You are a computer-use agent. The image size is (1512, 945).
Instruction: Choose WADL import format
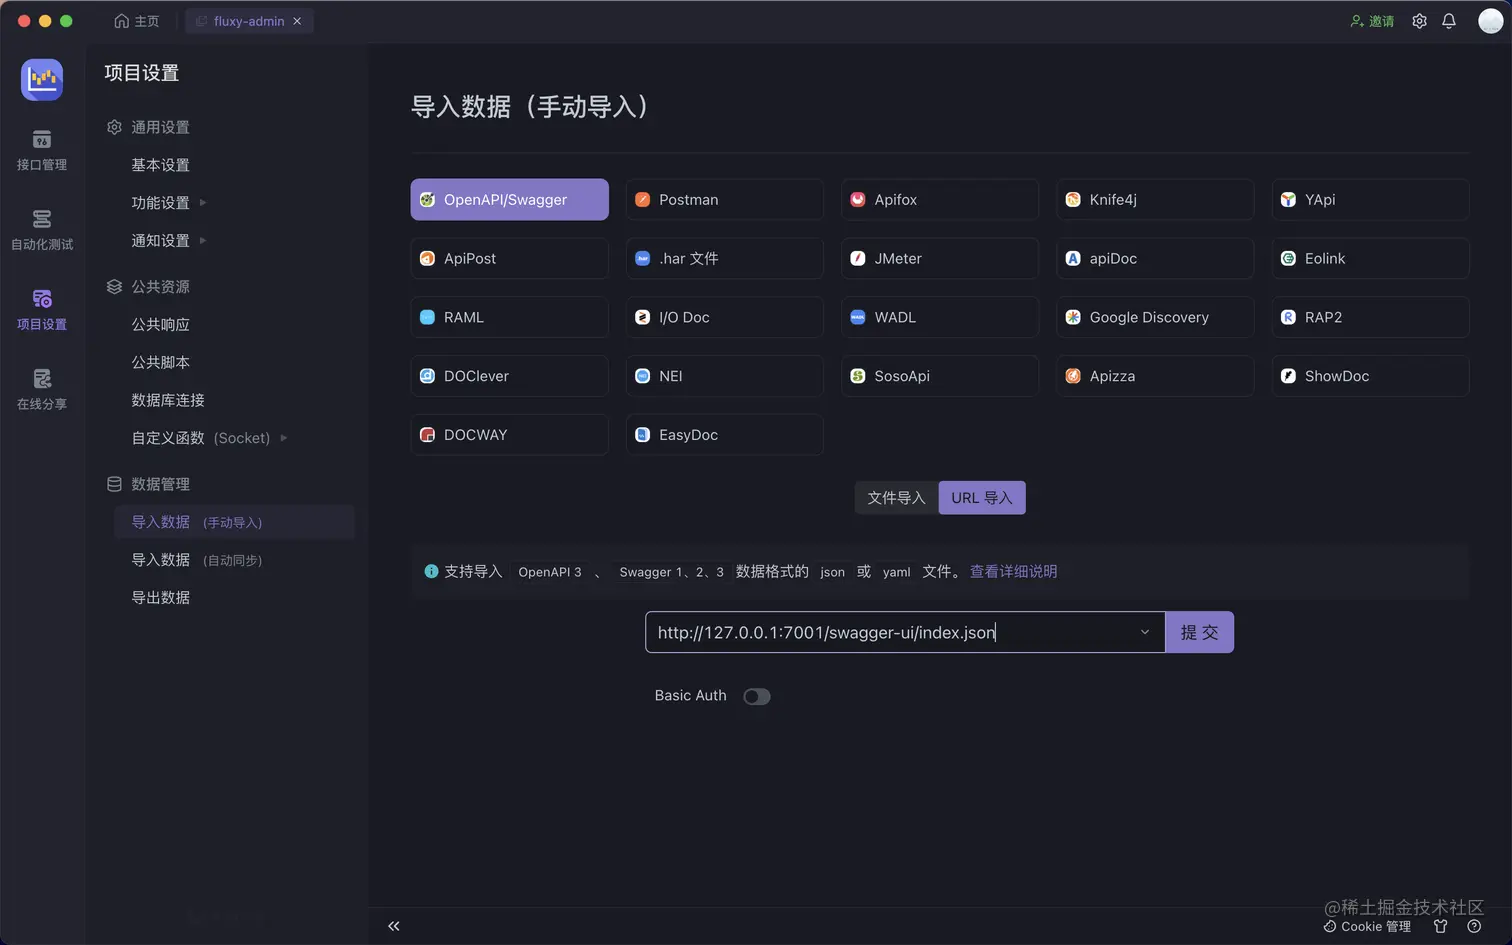point(940,317)
